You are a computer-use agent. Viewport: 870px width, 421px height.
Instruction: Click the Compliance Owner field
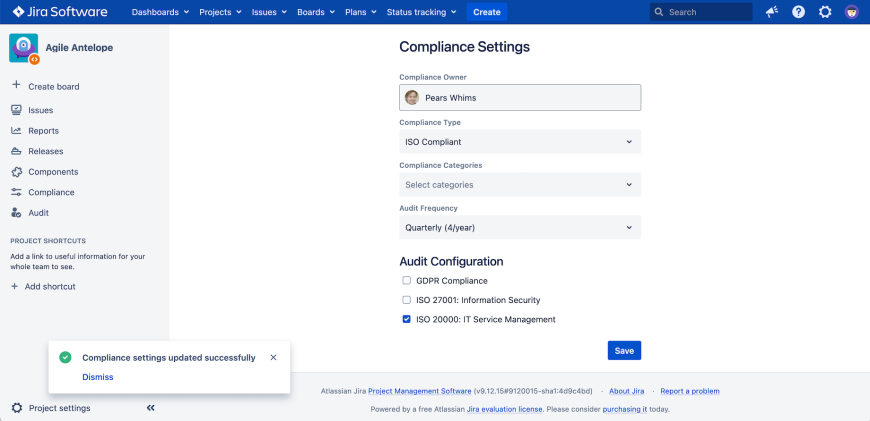[x=519, y=98]
